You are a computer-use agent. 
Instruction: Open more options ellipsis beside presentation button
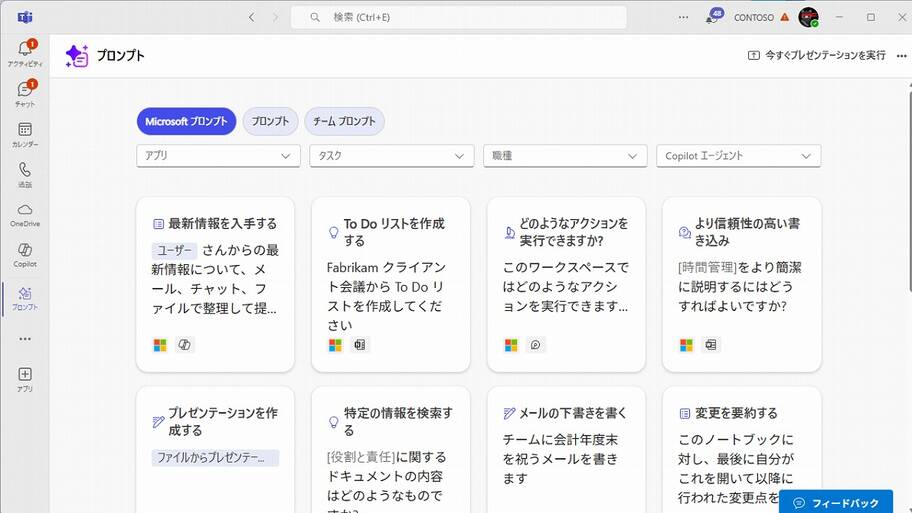902,56
